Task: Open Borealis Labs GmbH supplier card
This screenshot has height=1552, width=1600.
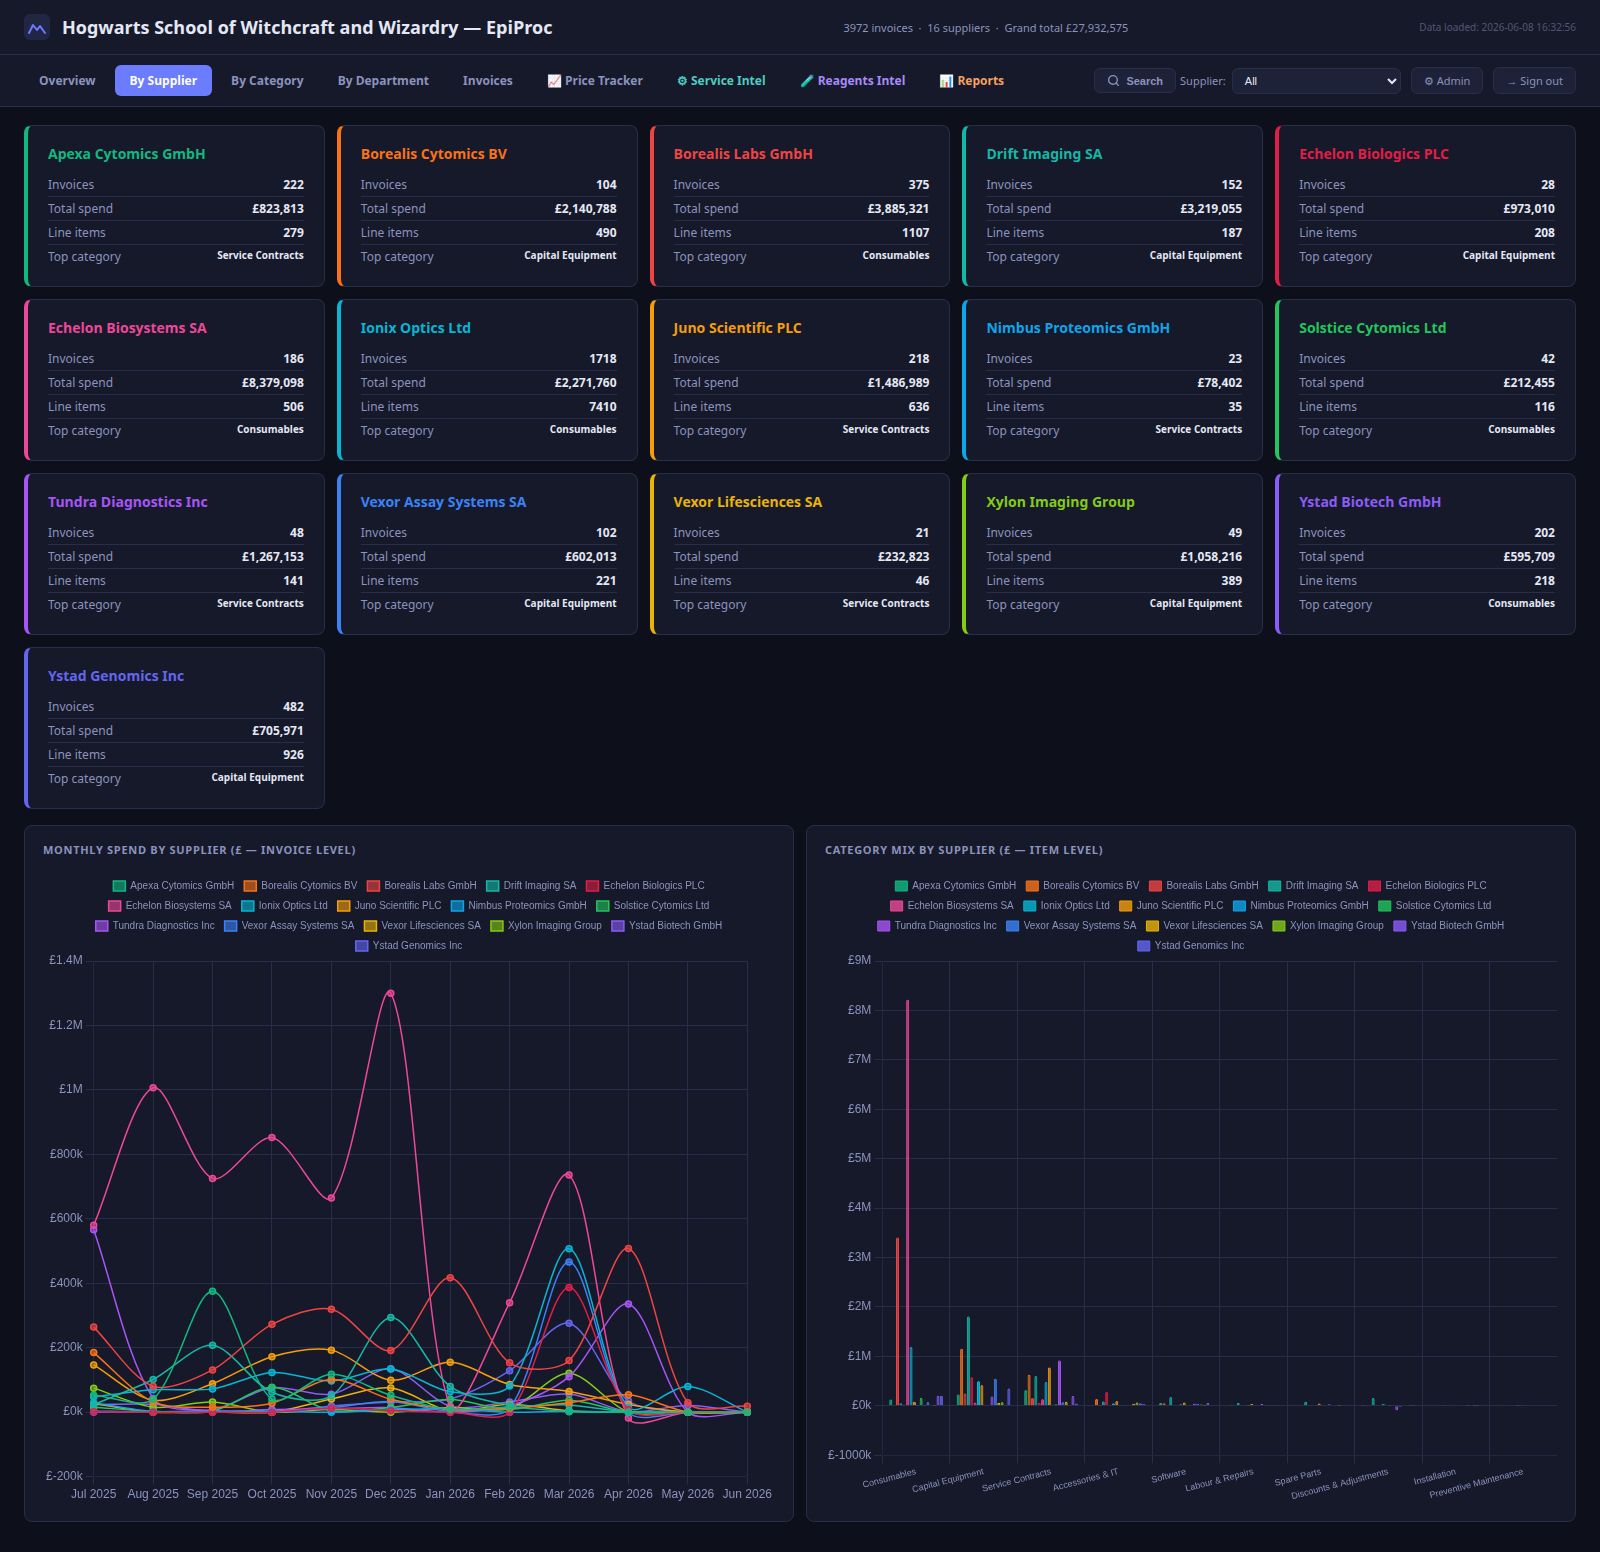Action: 800,206
